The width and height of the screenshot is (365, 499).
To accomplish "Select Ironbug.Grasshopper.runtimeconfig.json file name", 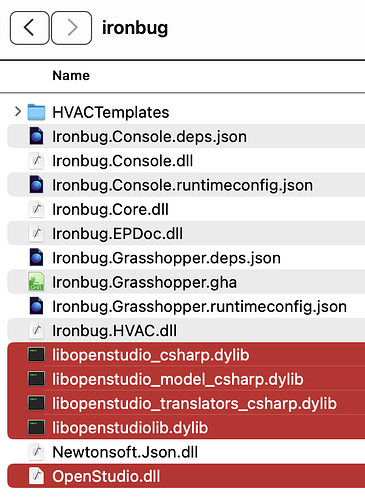I will [x=199, y=307].
